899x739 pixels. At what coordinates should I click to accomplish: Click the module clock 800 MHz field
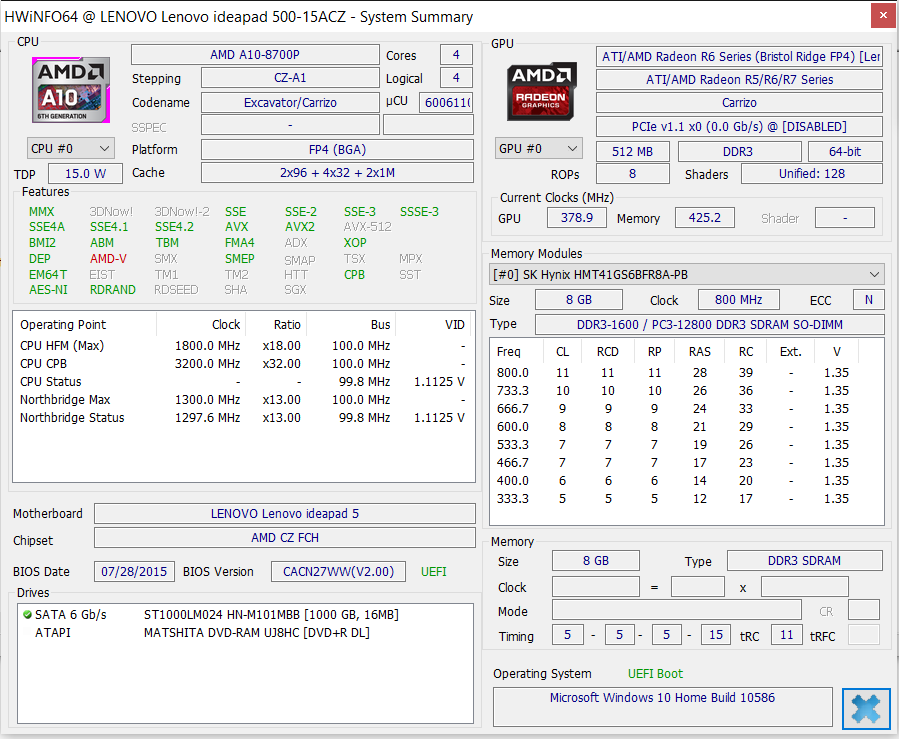click(x=738, y=300)
